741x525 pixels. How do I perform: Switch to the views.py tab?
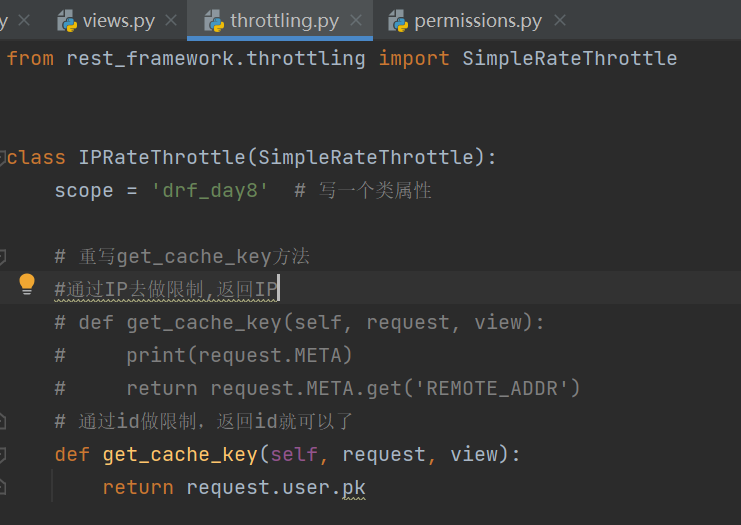(118, 20)
